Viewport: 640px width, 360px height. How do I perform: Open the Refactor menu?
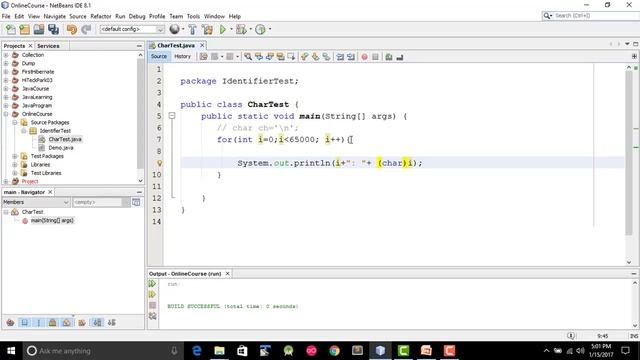click(x=100, y=16)
